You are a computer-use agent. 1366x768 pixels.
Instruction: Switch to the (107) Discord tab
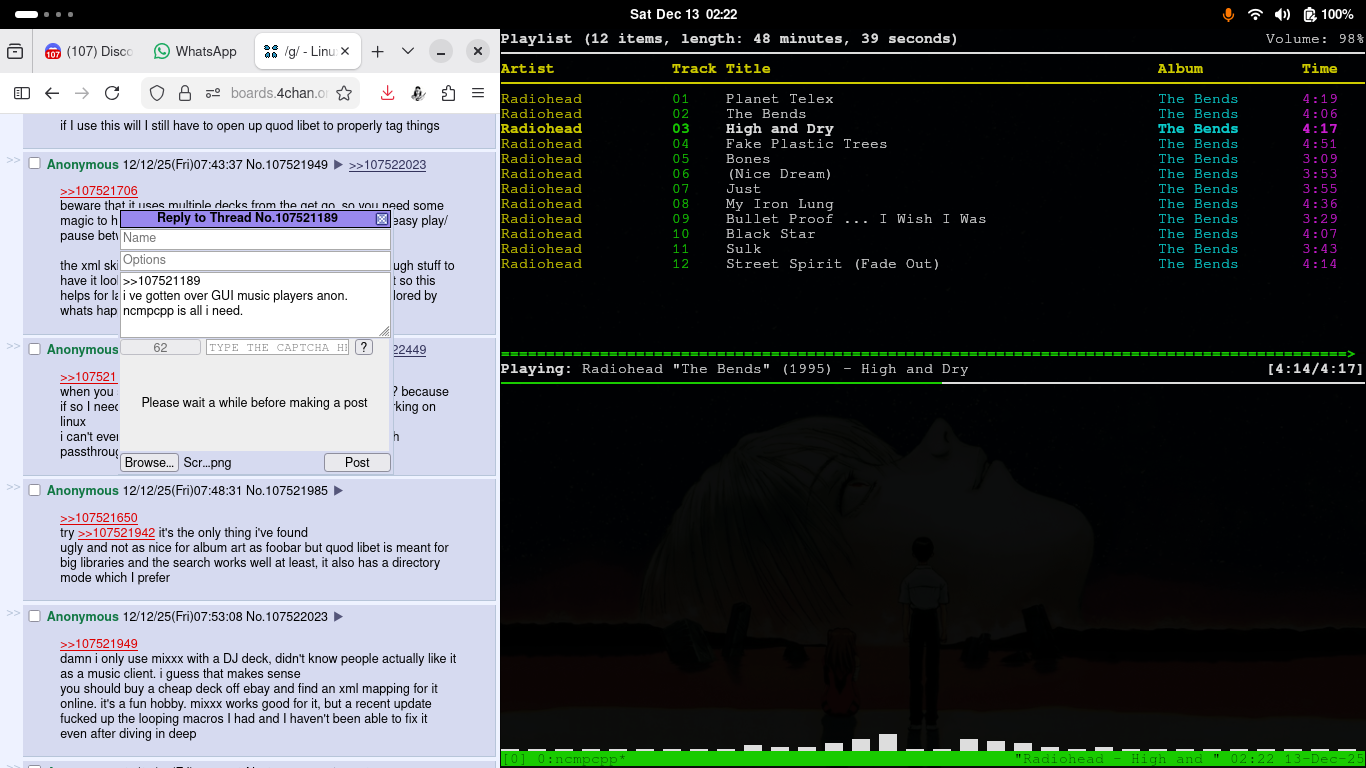pos(88,51)
